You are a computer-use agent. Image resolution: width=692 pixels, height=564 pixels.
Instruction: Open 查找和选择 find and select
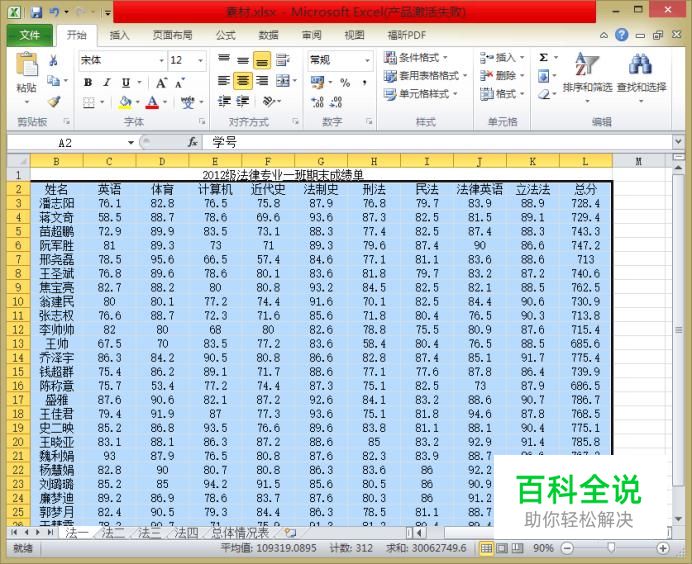click(641, 77)
